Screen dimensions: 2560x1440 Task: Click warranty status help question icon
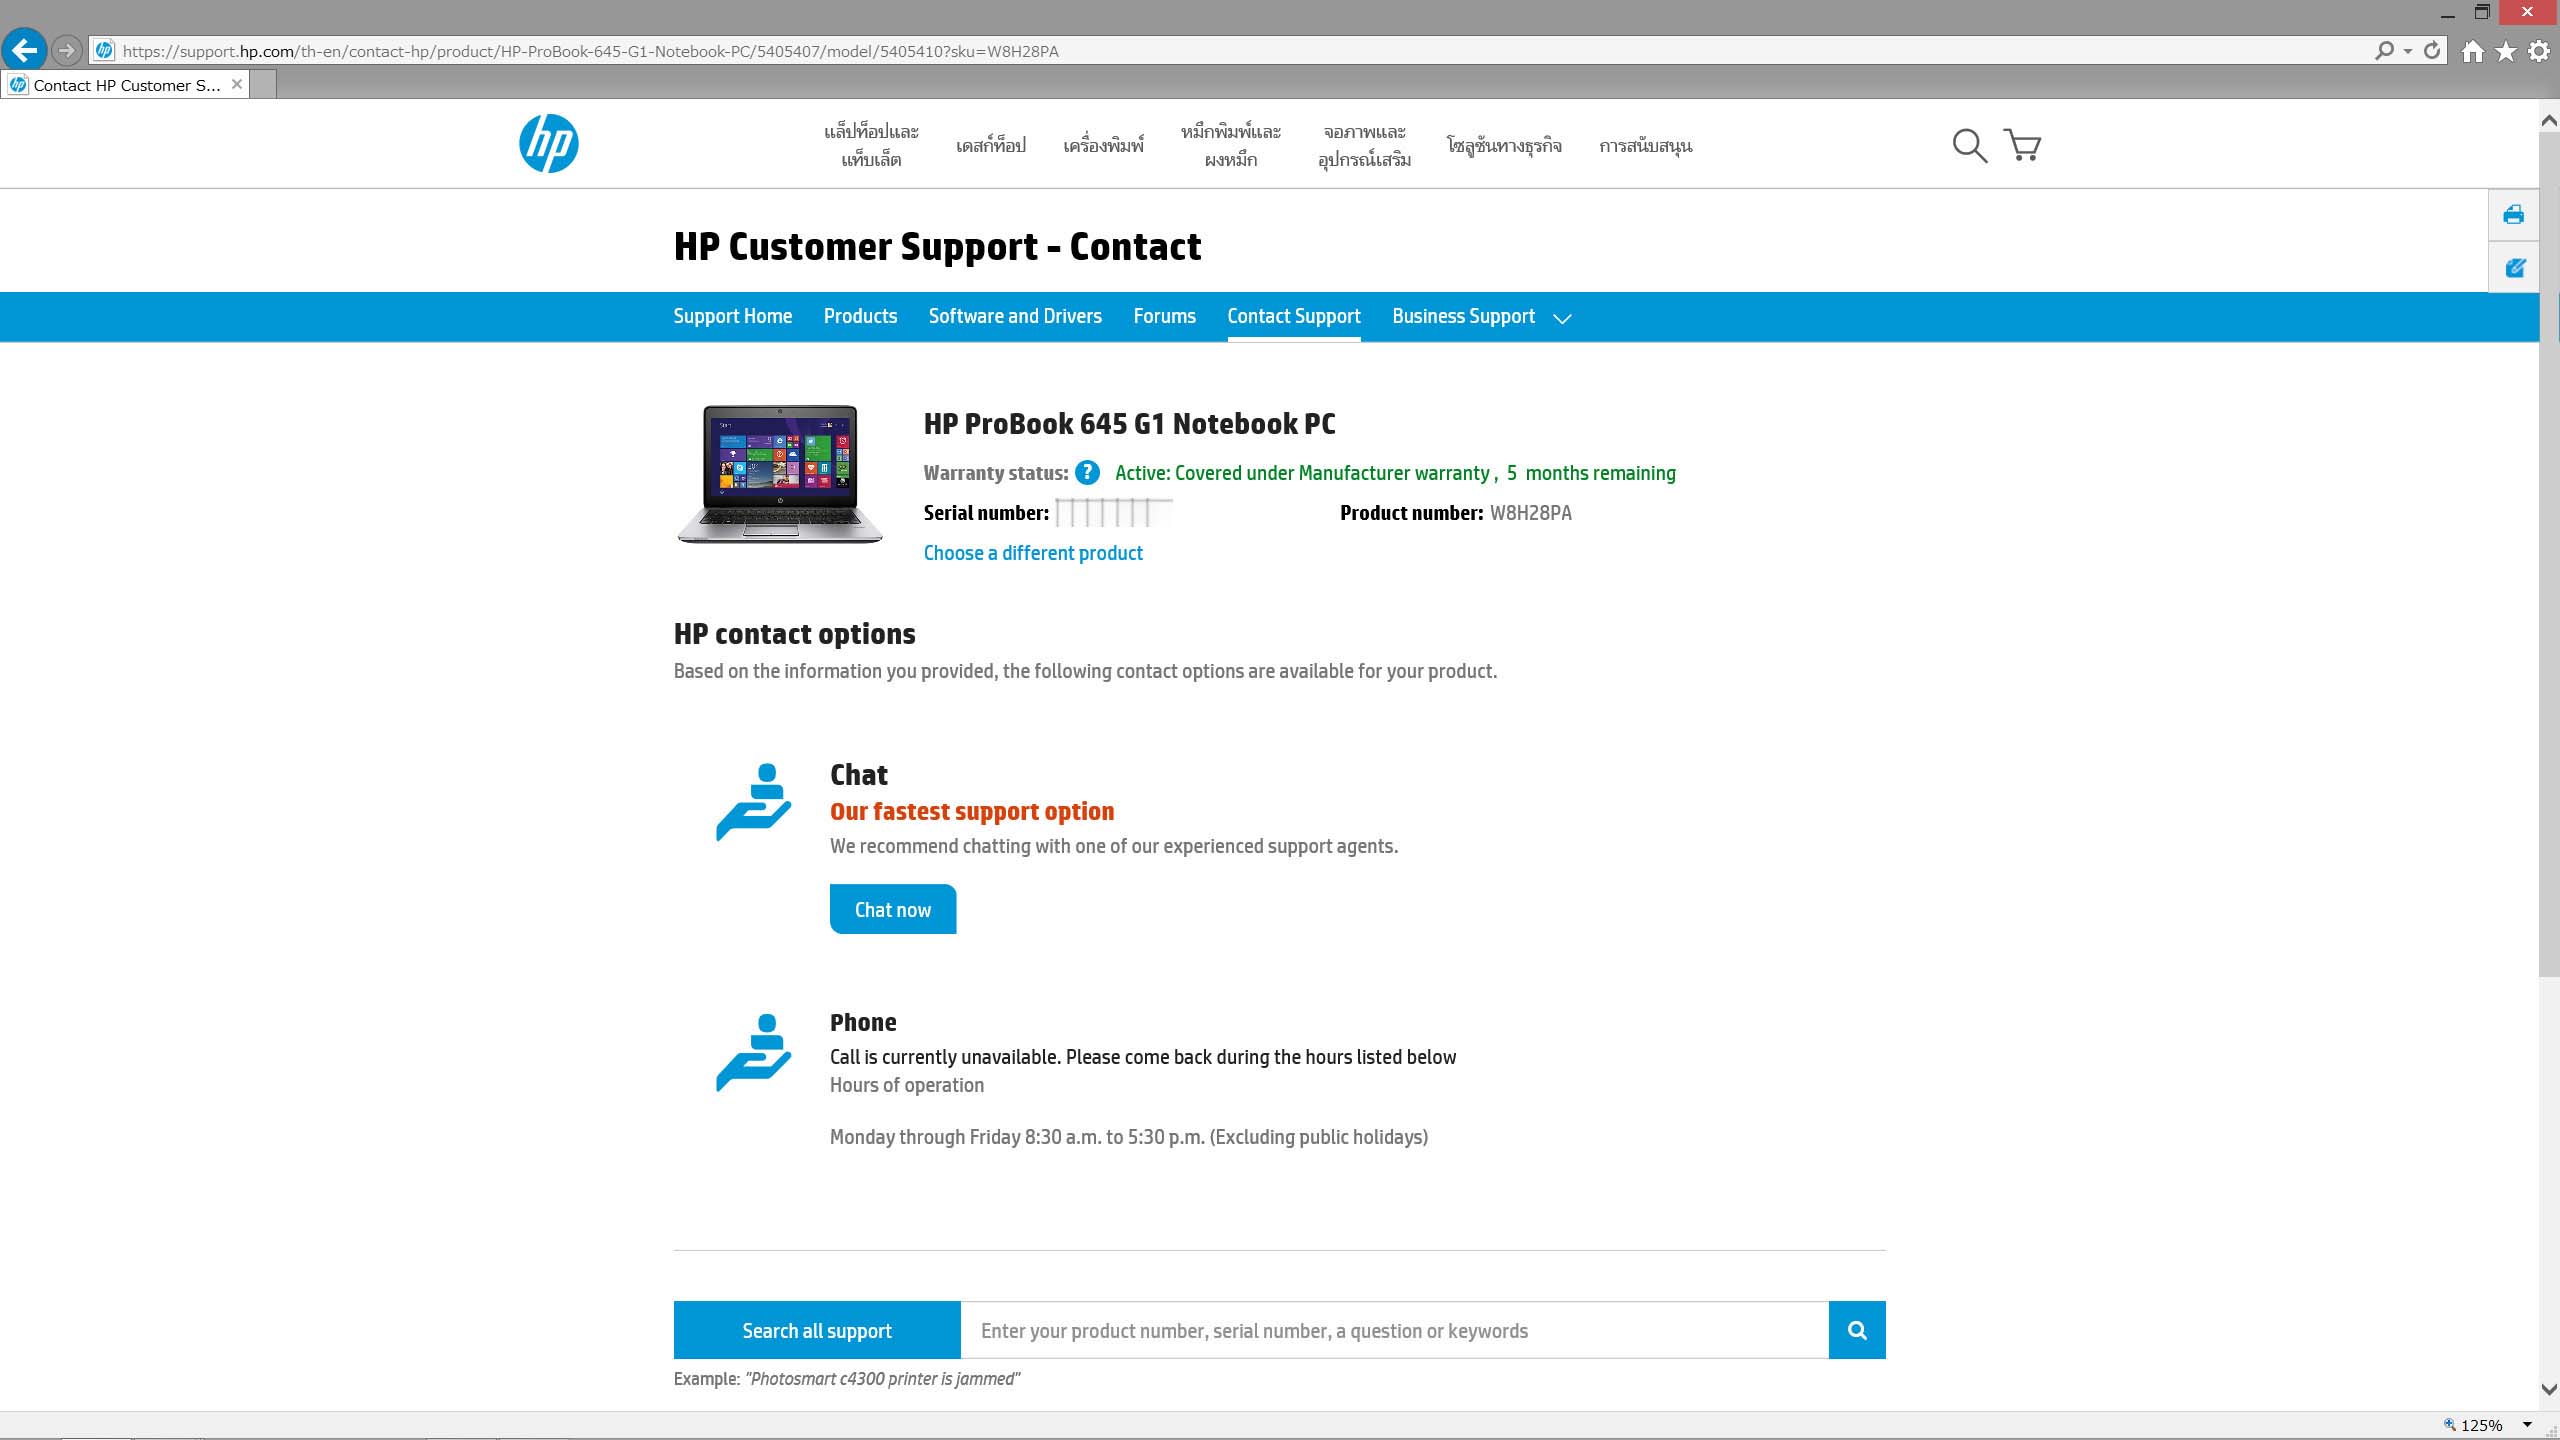(1087, 473)
